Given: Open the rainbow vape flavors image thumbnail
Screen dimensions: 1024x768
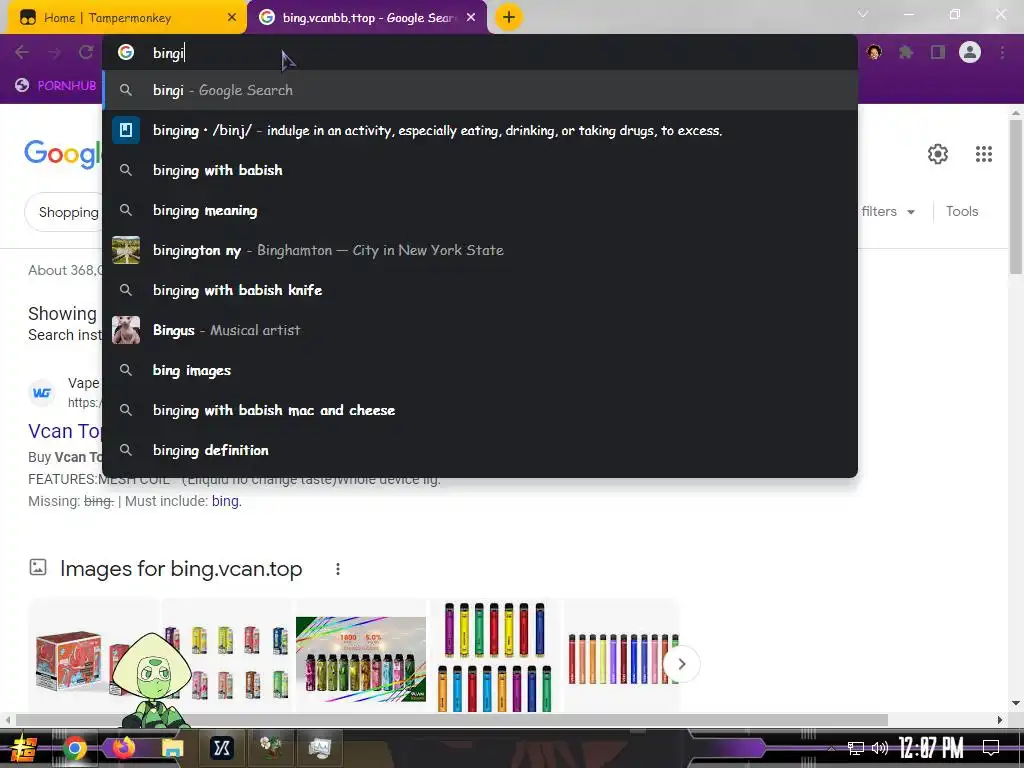Looking at the screenshot, I should (x=360, y=659).
